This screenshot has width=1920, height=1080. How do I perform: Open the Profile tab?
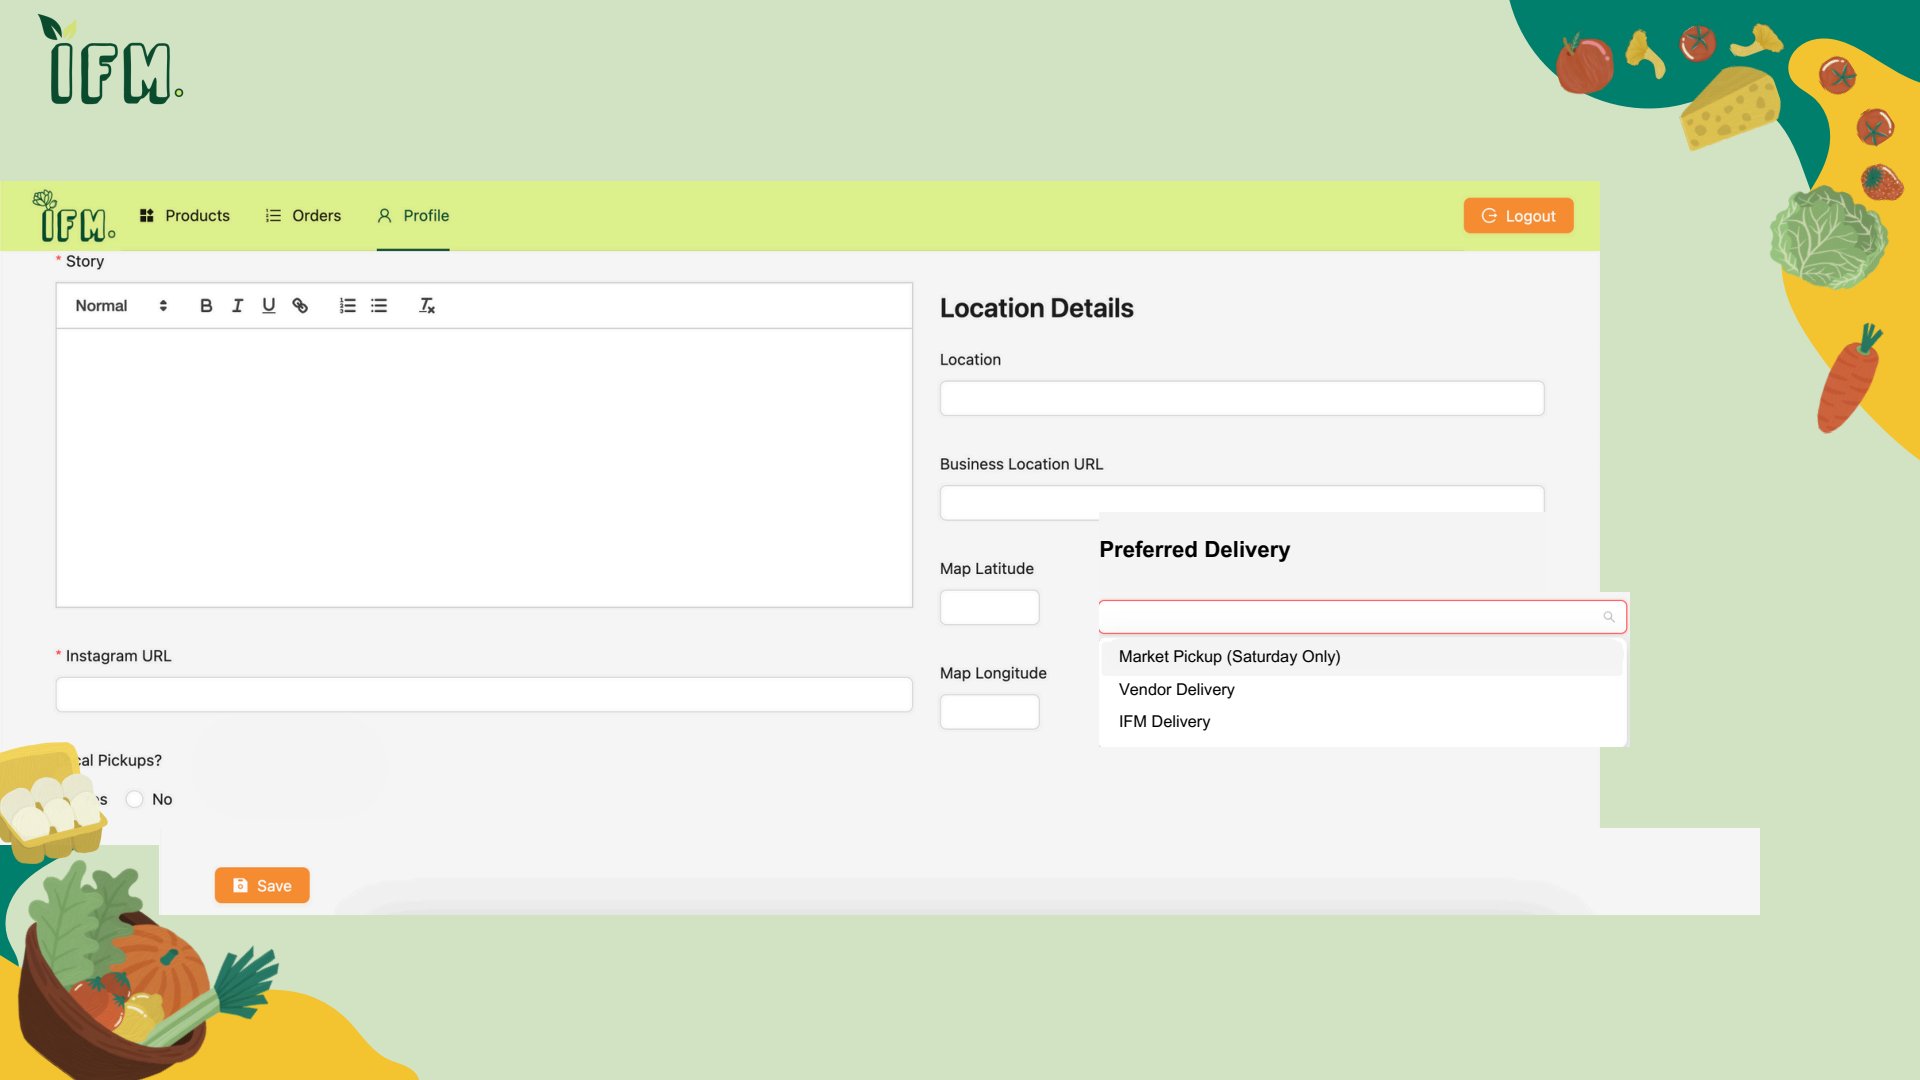click(x=413, y=216)
